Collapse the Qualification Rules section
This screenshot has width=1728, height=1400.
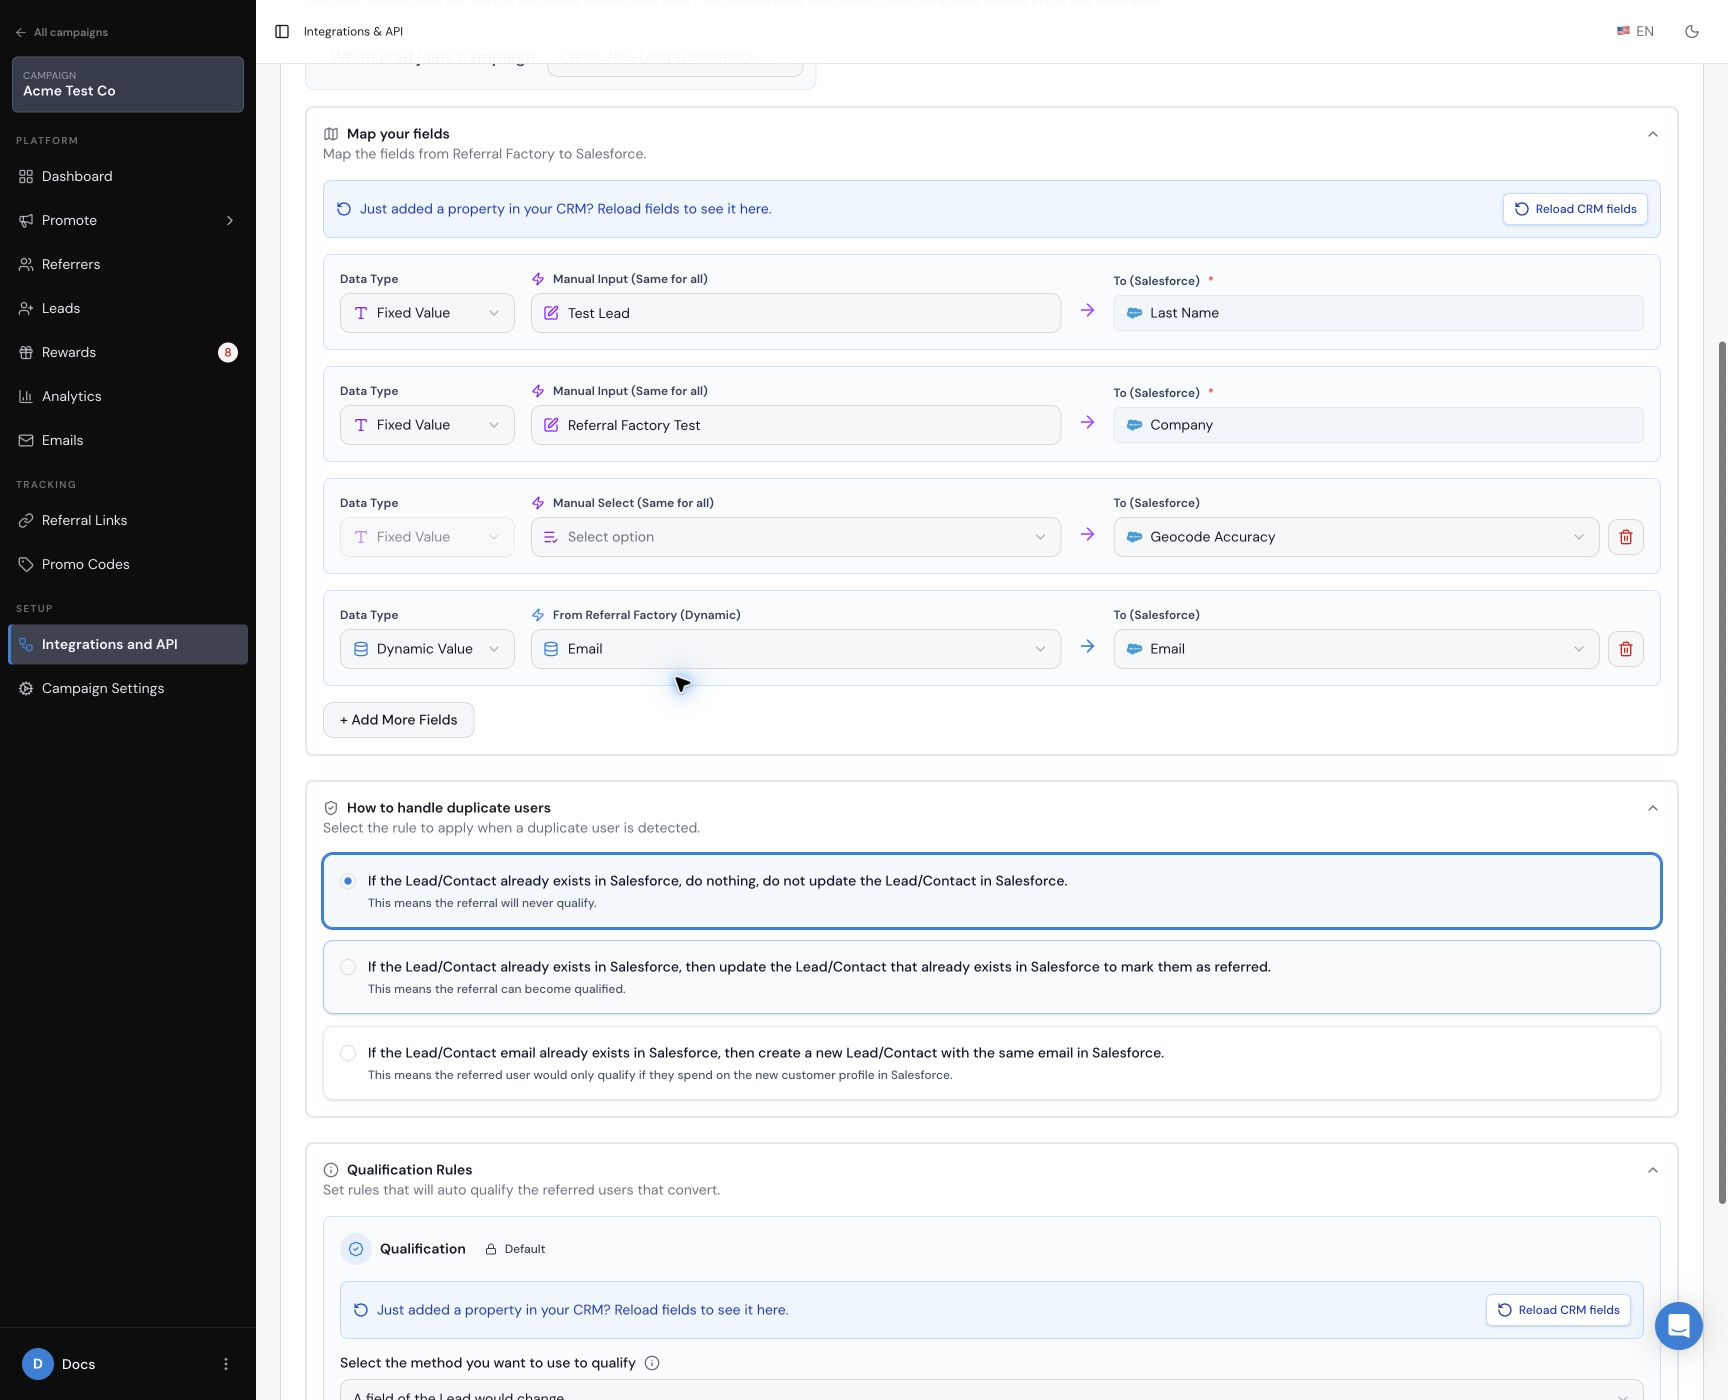tap(1653, 1170)
